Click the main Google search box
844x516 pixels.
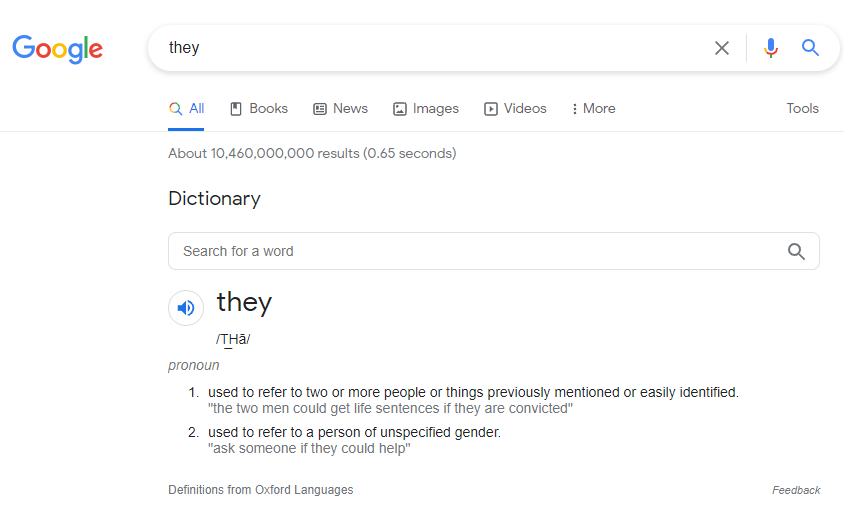pos(430,48)
